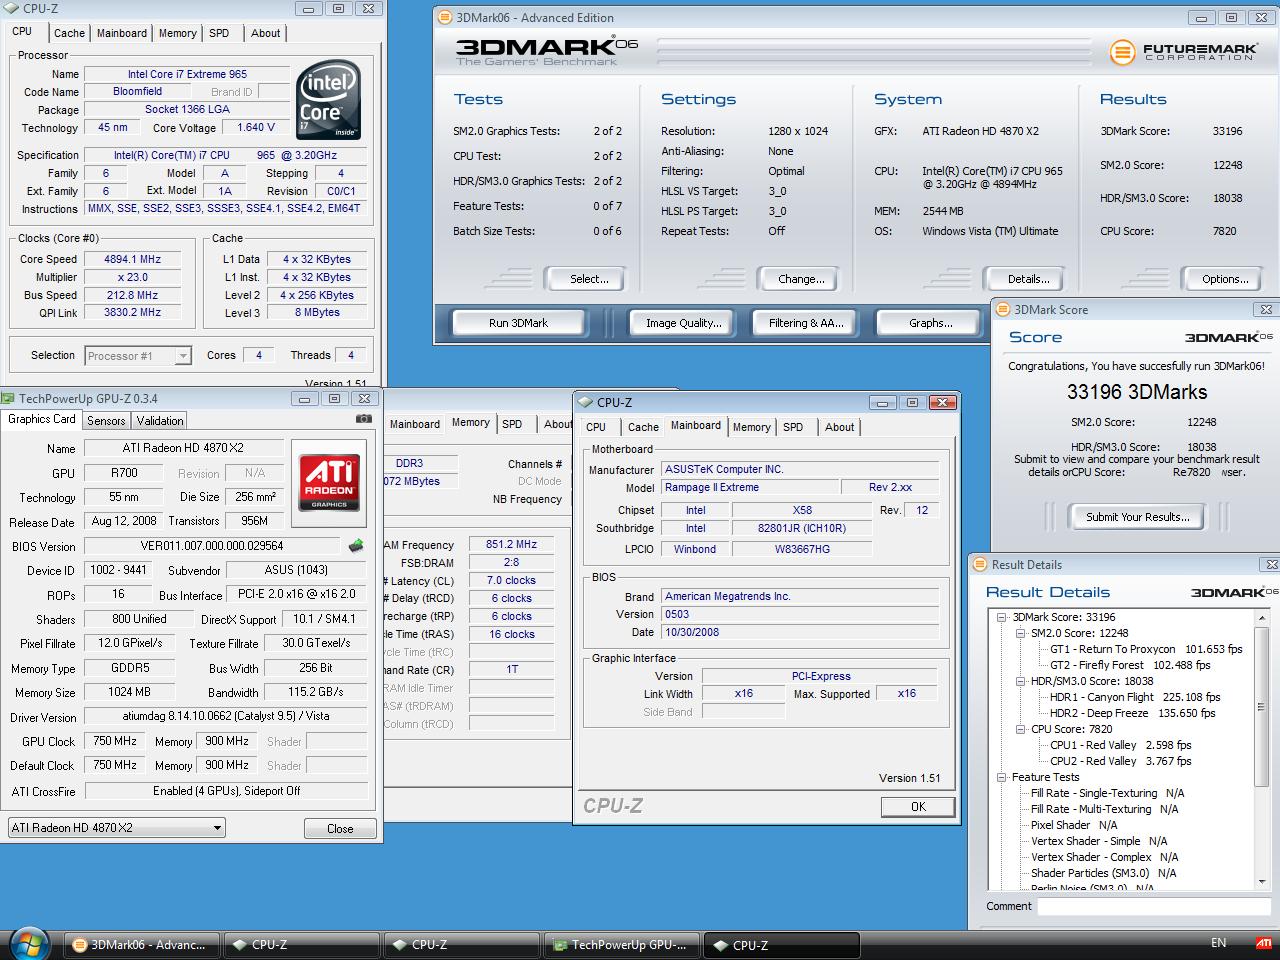
Task: Click the Intel Core i7 Extreme 965 name field
Action: point(187,74)
